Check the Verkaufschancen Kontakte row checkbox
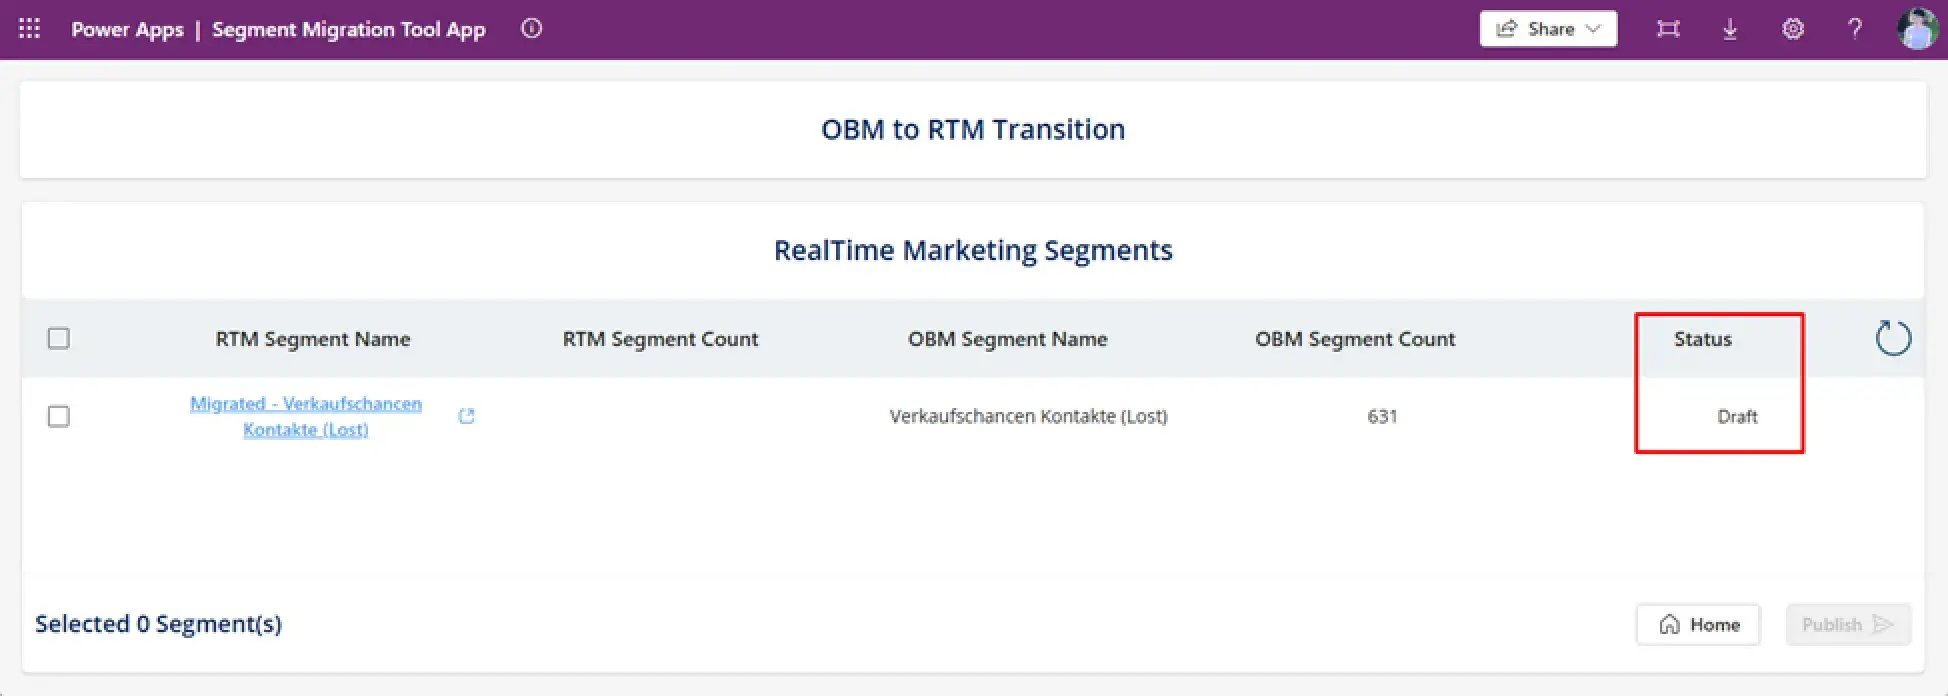 59,416
